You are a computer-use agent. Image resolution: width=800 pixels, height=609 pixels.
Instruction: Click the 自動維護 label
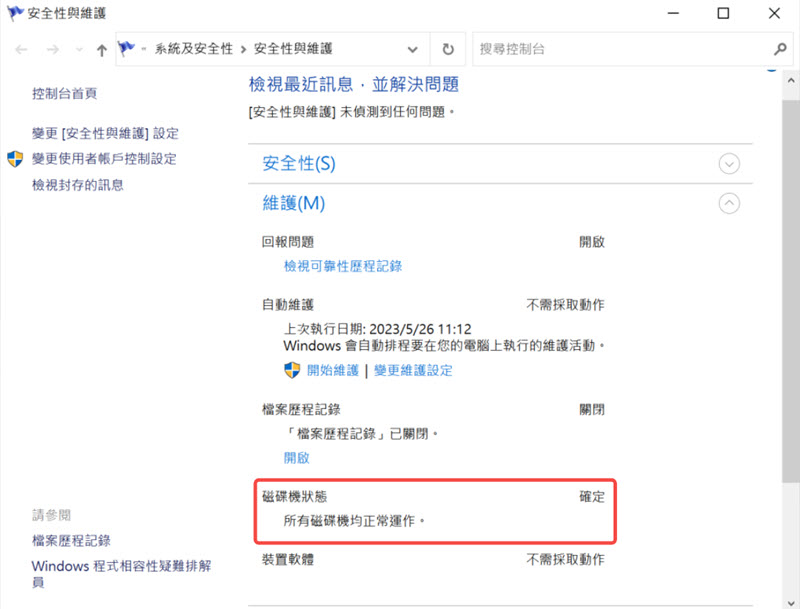(288, 305)
